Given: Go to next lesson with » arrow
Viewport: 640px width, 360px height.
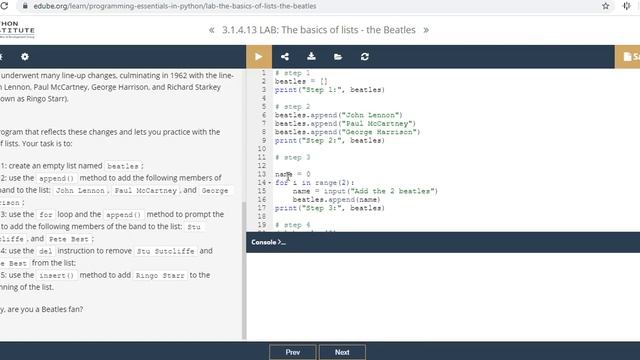Looking at the screenshot, I should pos(426,30).
